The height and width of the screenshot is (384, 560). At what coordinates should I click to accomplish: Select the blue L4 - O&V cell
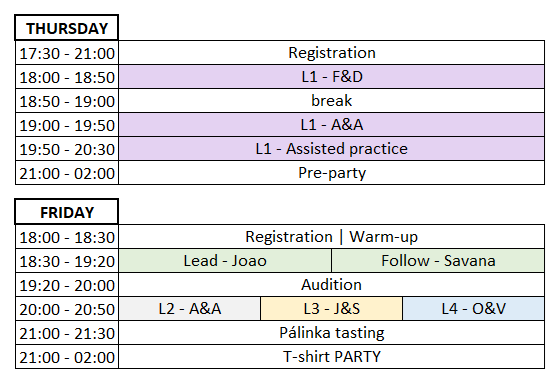(474, 309)
